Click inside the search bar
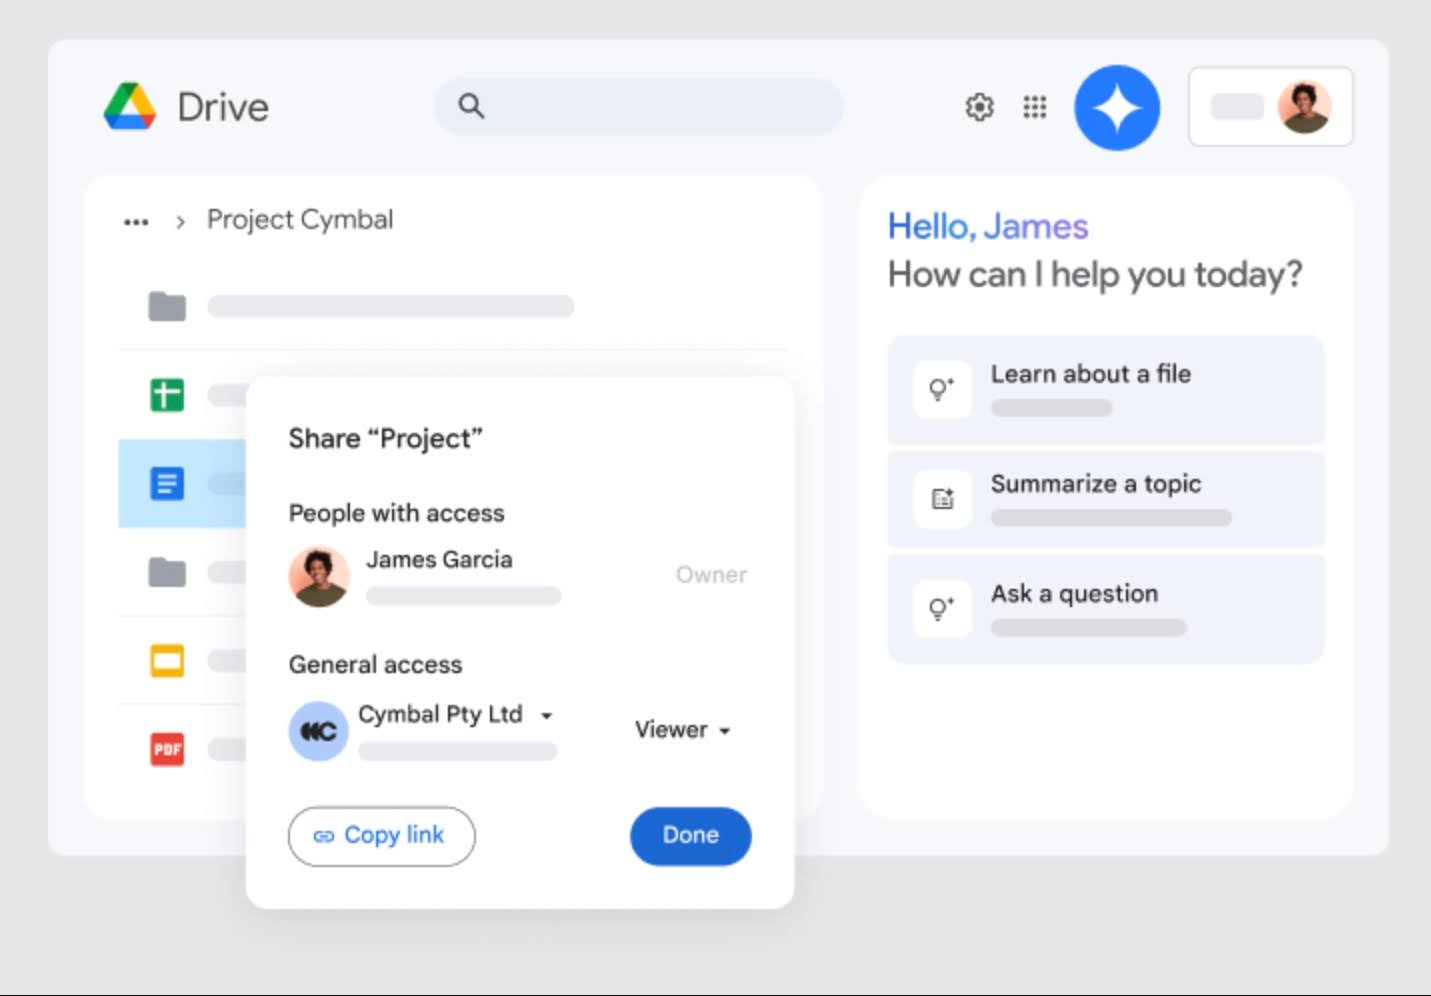The image size is (1431, 996). tap(638, 106)
